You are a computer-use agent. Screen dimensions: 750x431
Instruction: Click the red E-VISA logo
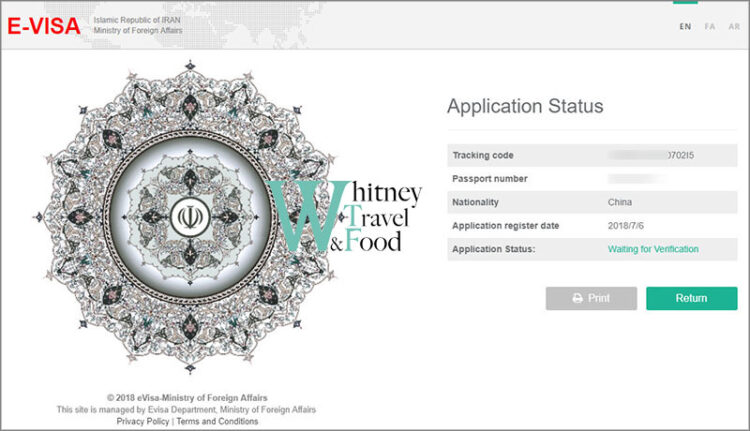coord(44,26)
